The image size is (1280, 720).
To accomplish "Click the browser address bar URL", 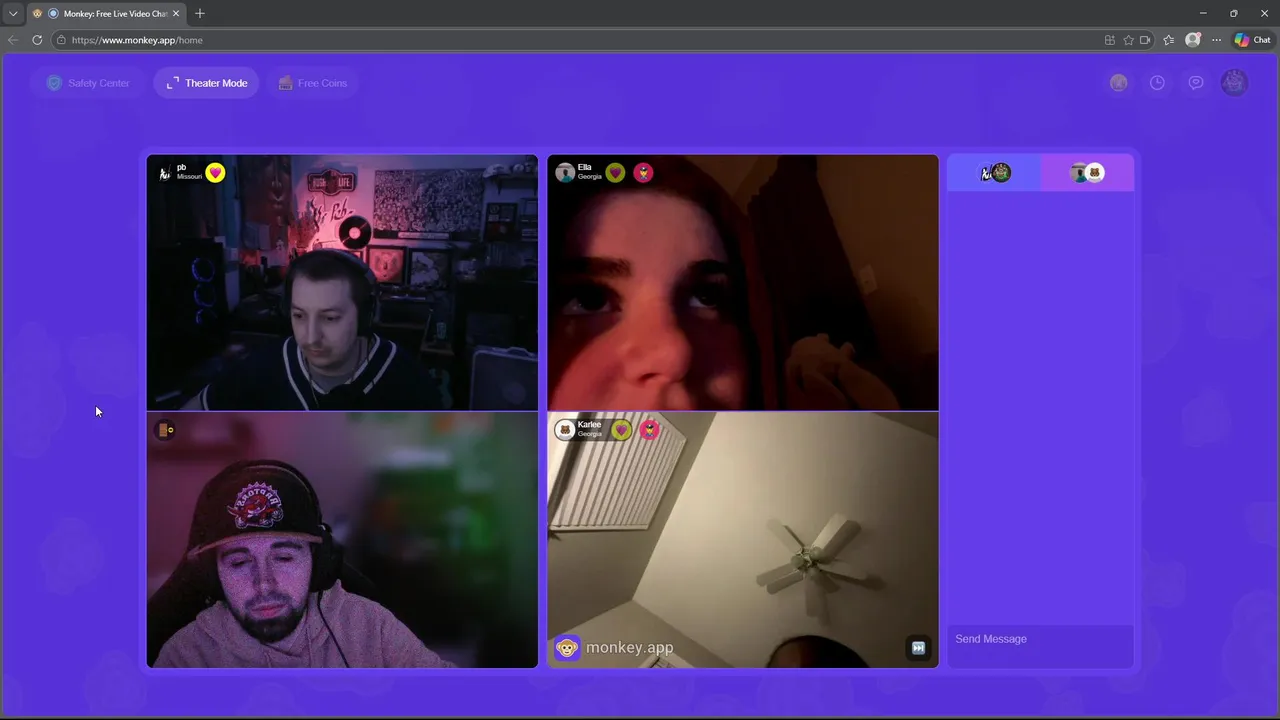I will coord(137,40).
